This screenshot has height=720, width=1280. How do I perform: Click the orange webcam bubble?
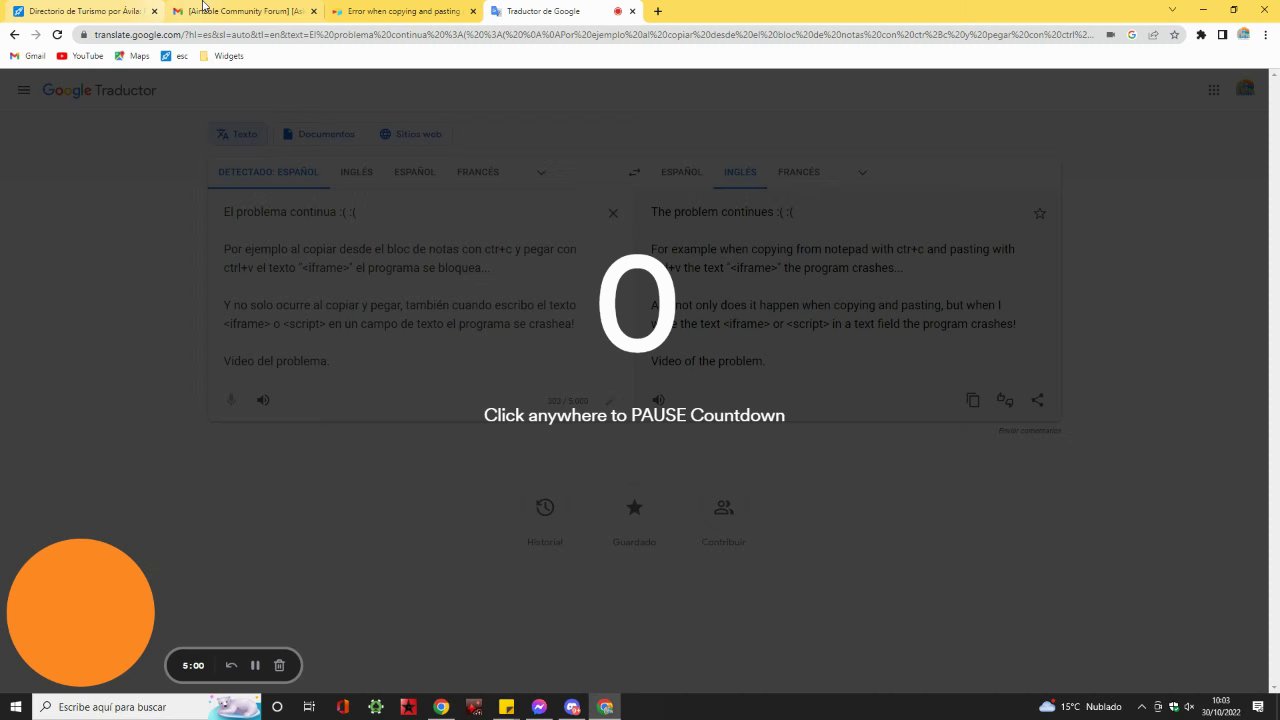tap(81, 613)
